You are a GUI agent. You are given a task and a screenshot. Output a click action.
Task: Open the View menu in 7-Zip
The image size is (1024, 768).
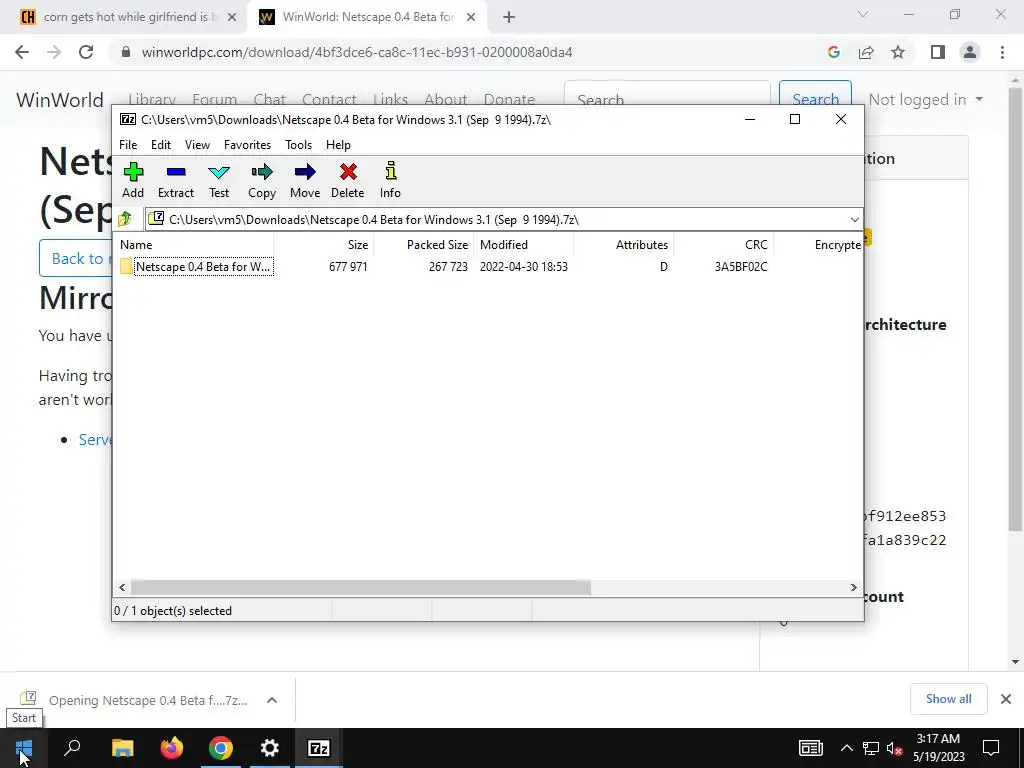click(197, 145)
